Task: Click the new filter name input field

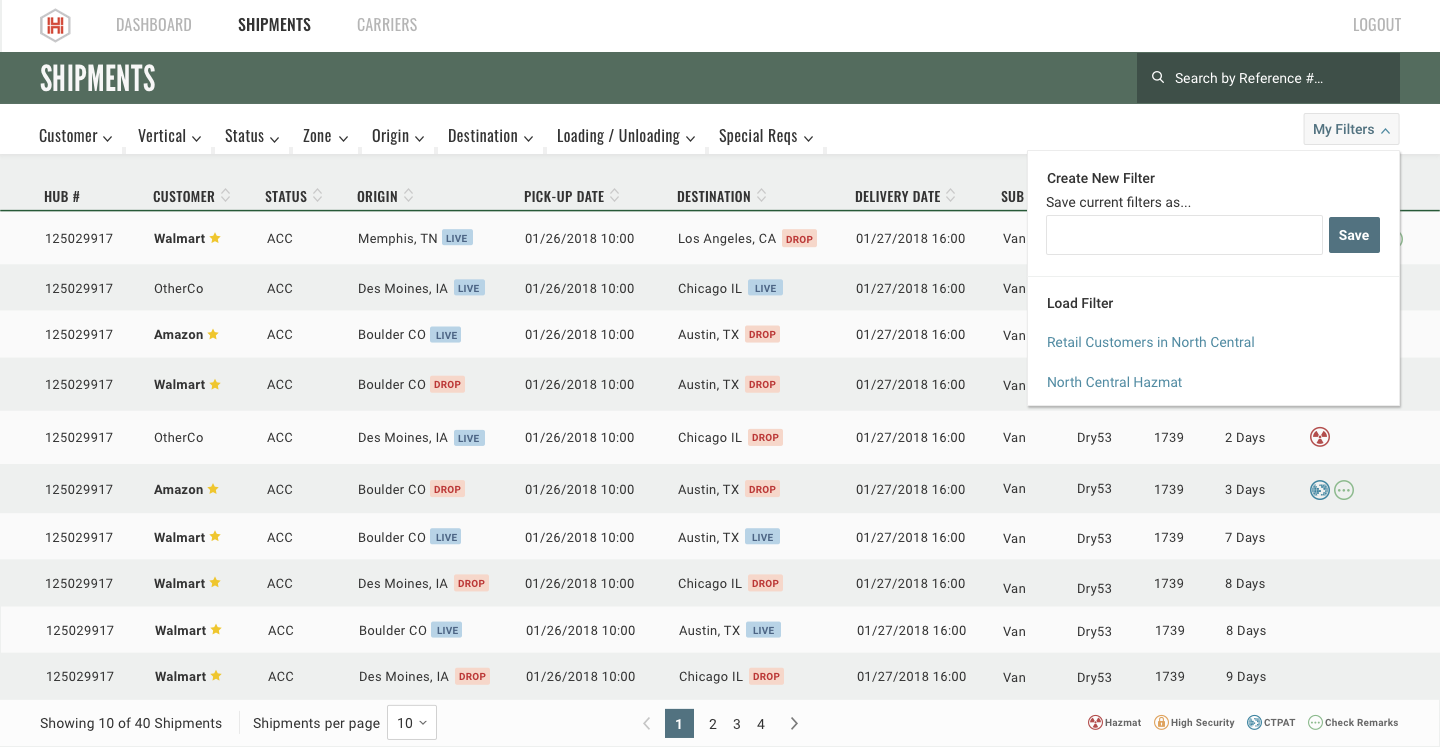Action: point(1184,235)
